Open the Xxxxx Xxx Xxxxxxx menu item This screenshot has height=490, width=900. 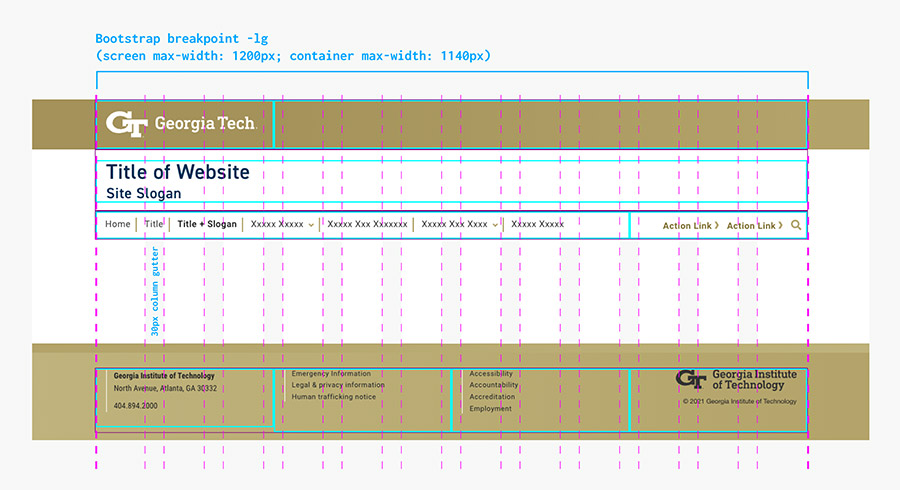367,224
